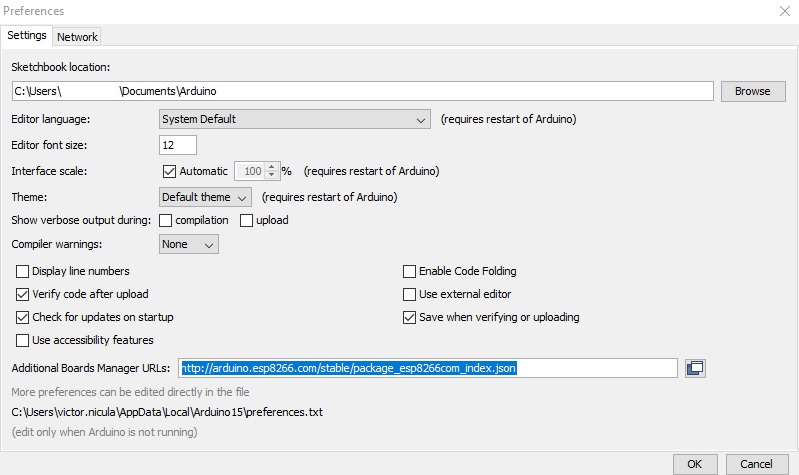Disable Save when verifying or uploading

click(409, 317)
